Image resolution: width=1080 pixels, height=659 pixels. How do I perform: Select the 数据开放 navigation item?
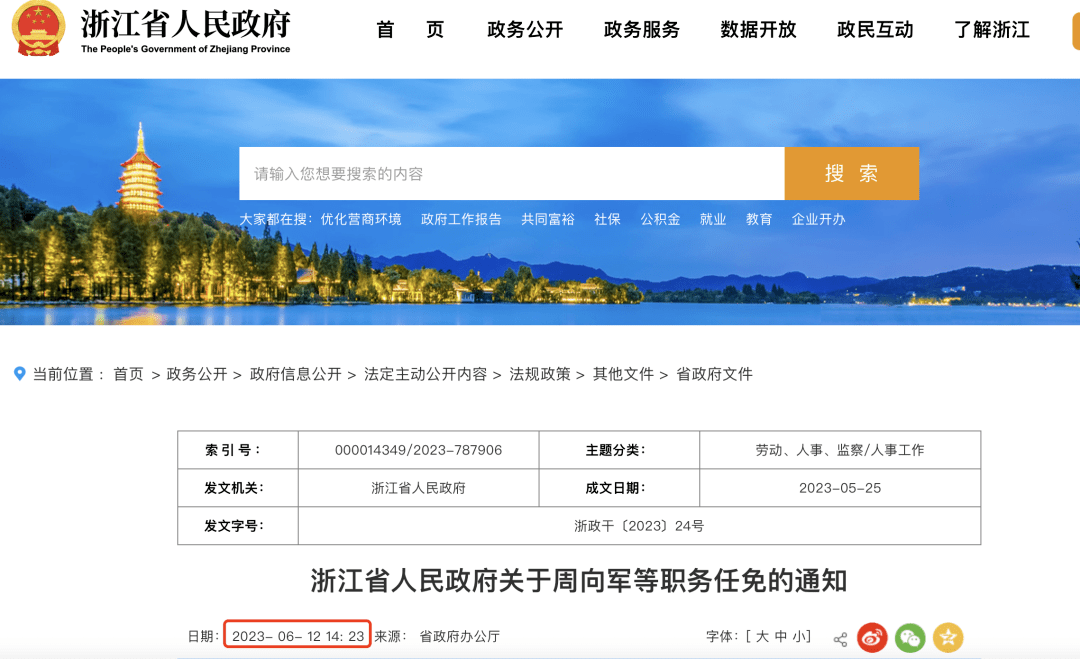757,30
